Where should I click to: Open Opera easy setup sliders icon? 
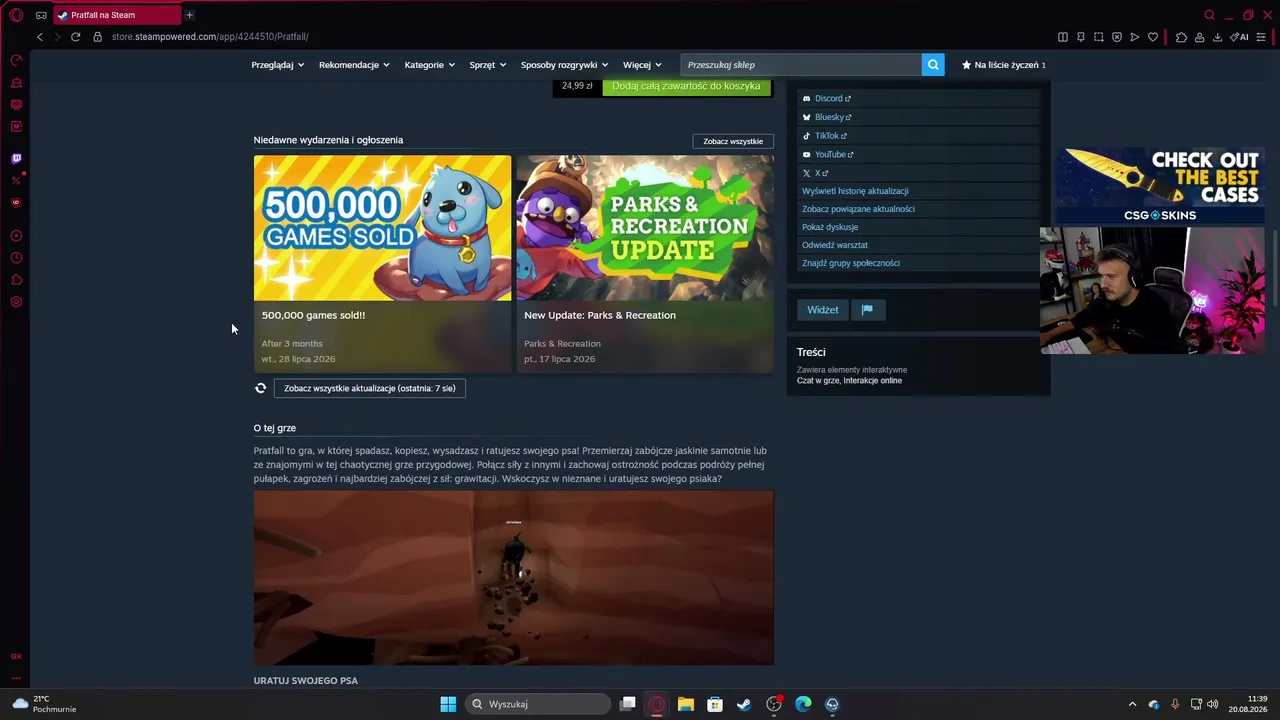pyautogui.click(x=1259, y=37)
